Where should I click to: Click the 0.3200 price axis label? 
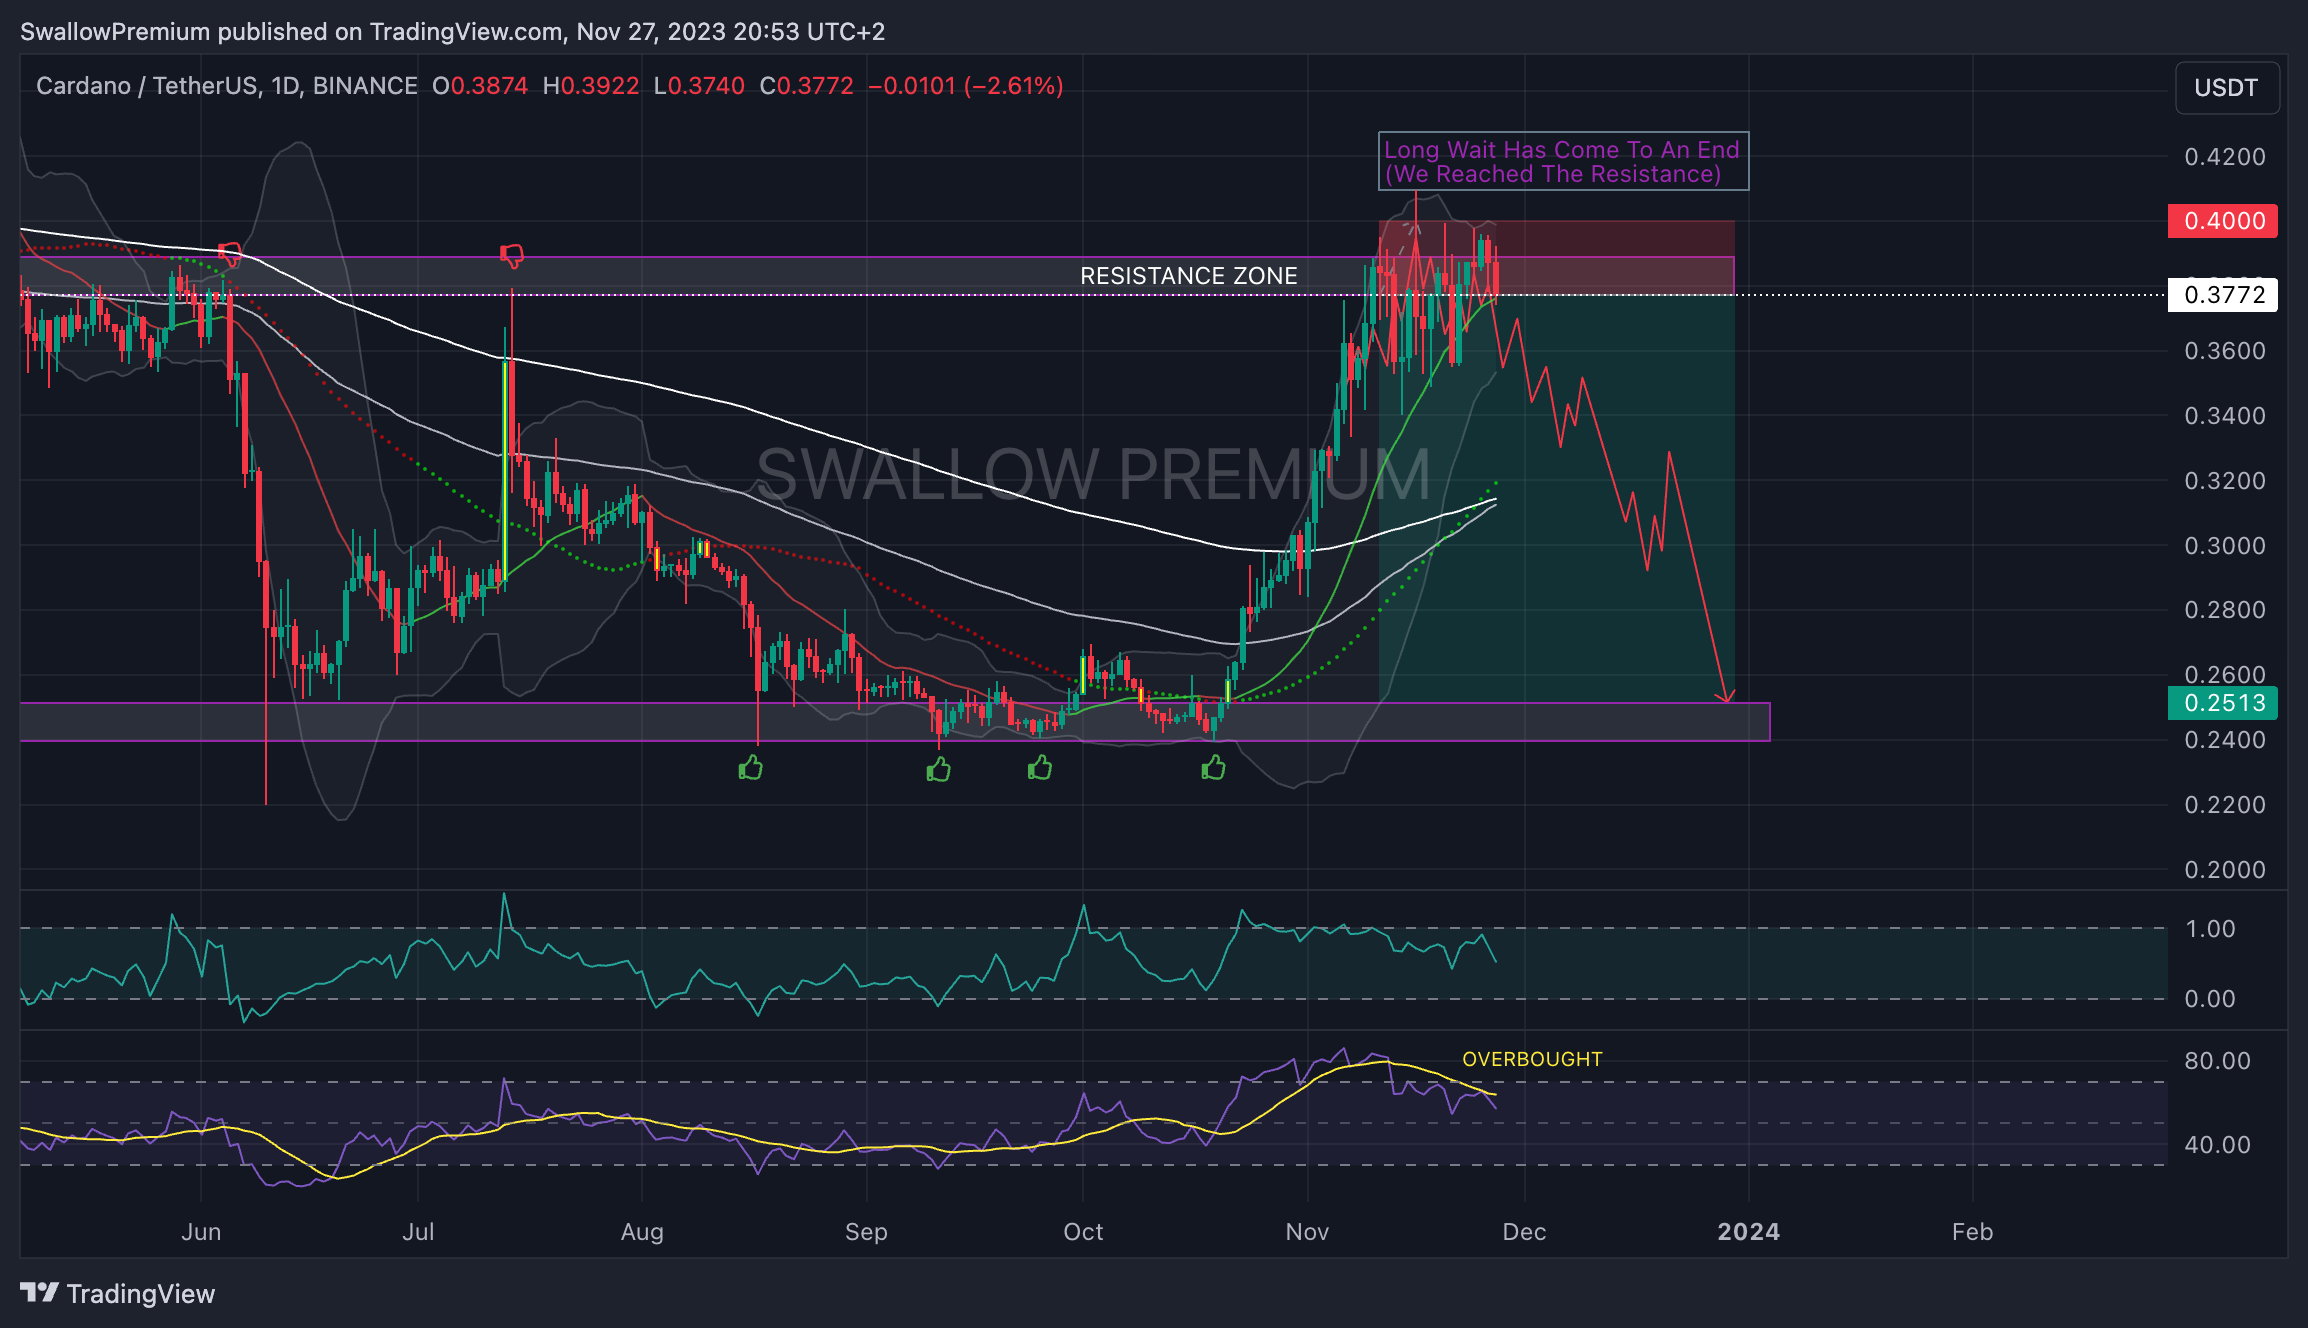tap(2225, 481)
